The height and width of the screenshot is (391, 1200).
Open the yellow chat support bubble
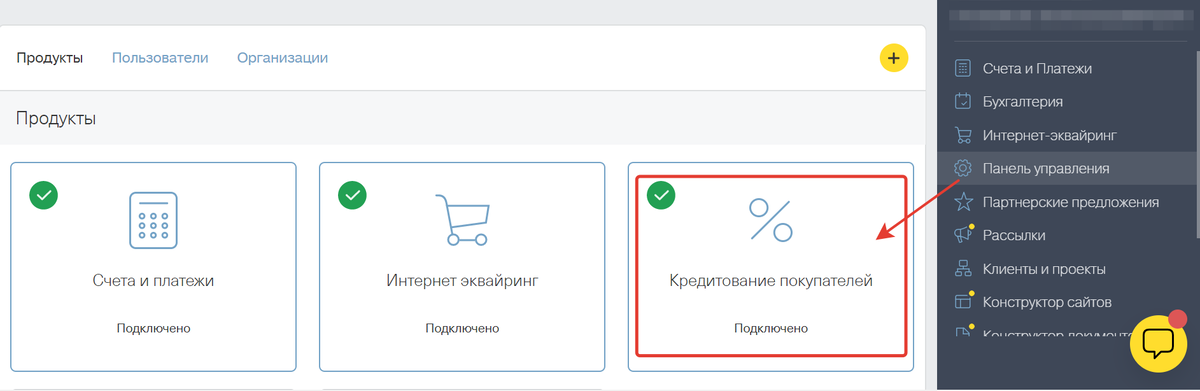click(x=1158, y=344)
